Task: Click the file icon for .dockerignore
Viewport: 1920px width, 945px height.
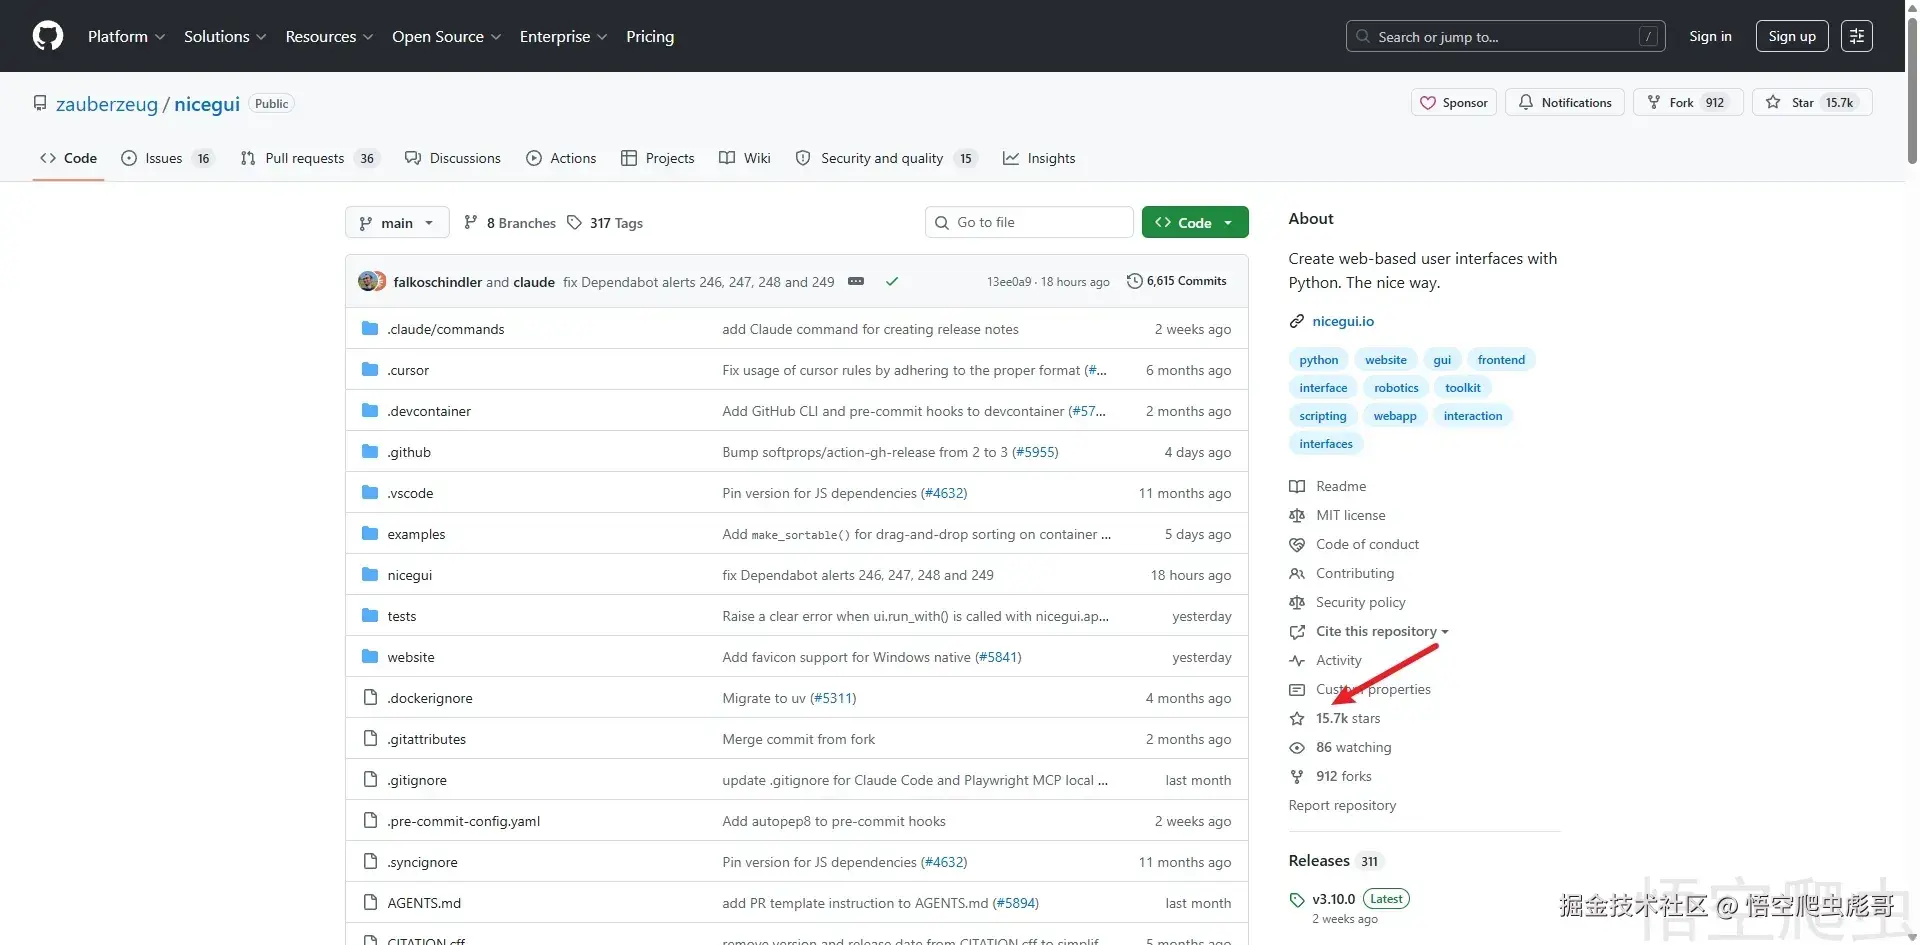Action: click(x=370, y=698)
